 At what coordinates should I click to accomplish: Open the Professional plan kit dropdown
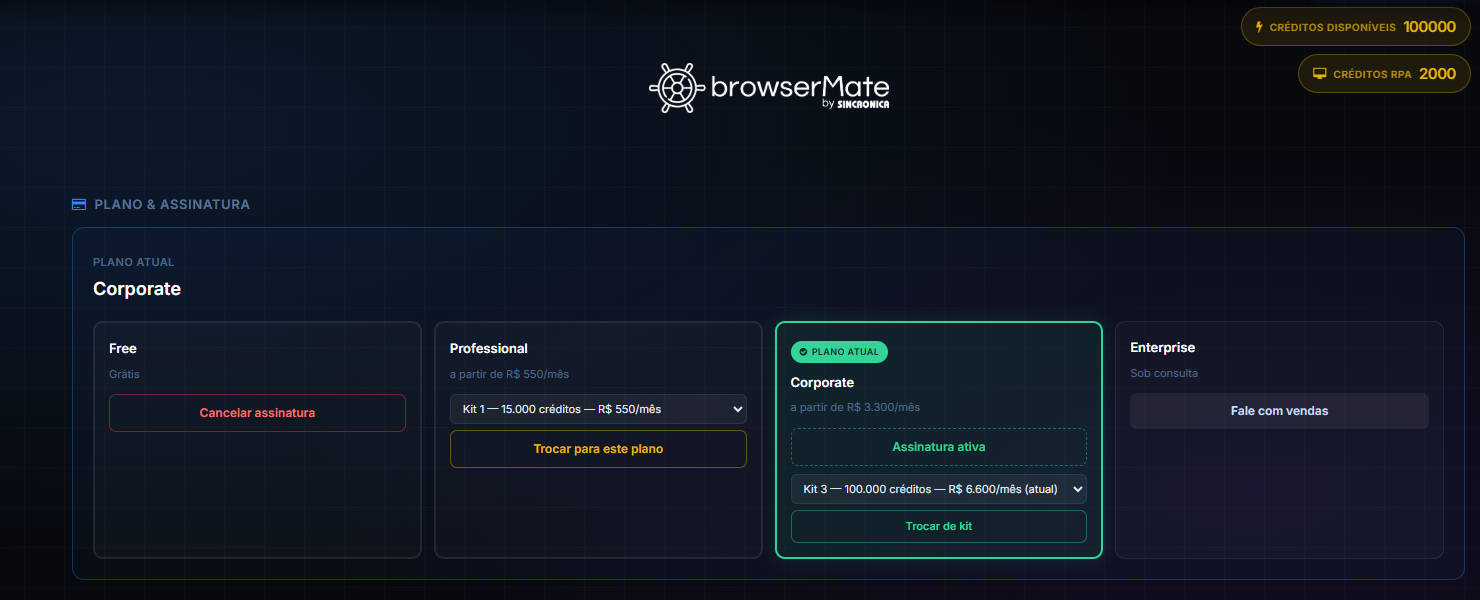pos(598,408)
